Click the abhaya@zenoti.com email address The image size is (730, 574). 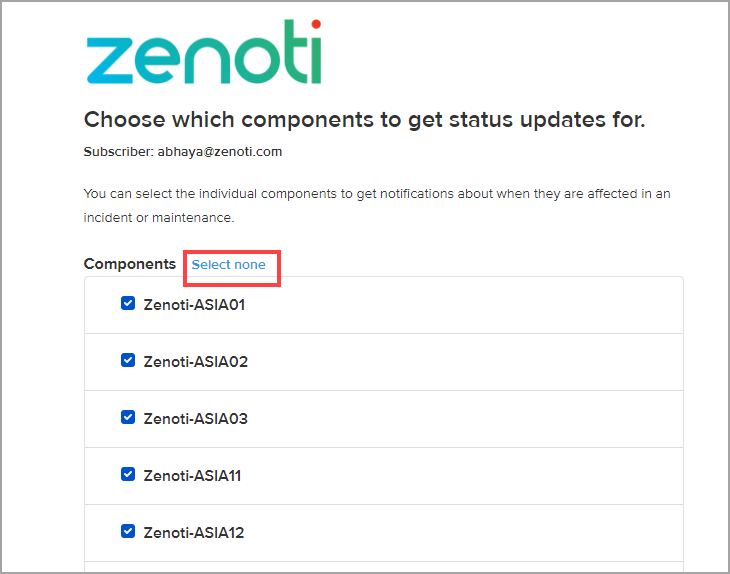coord(220,152)
